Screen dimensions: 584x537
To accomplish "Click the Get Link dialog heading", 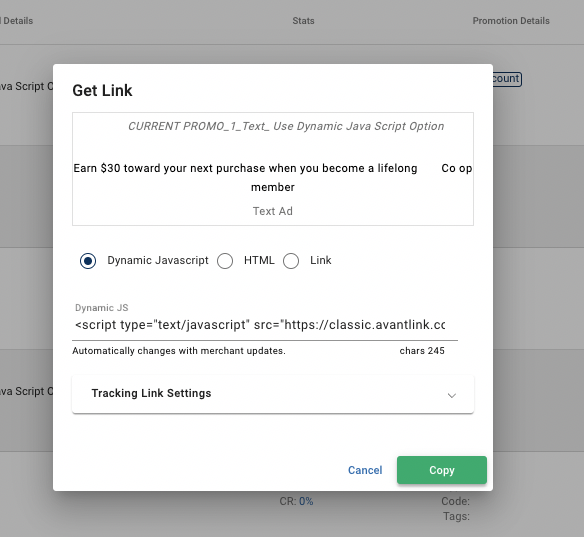I will pos(102,90).
